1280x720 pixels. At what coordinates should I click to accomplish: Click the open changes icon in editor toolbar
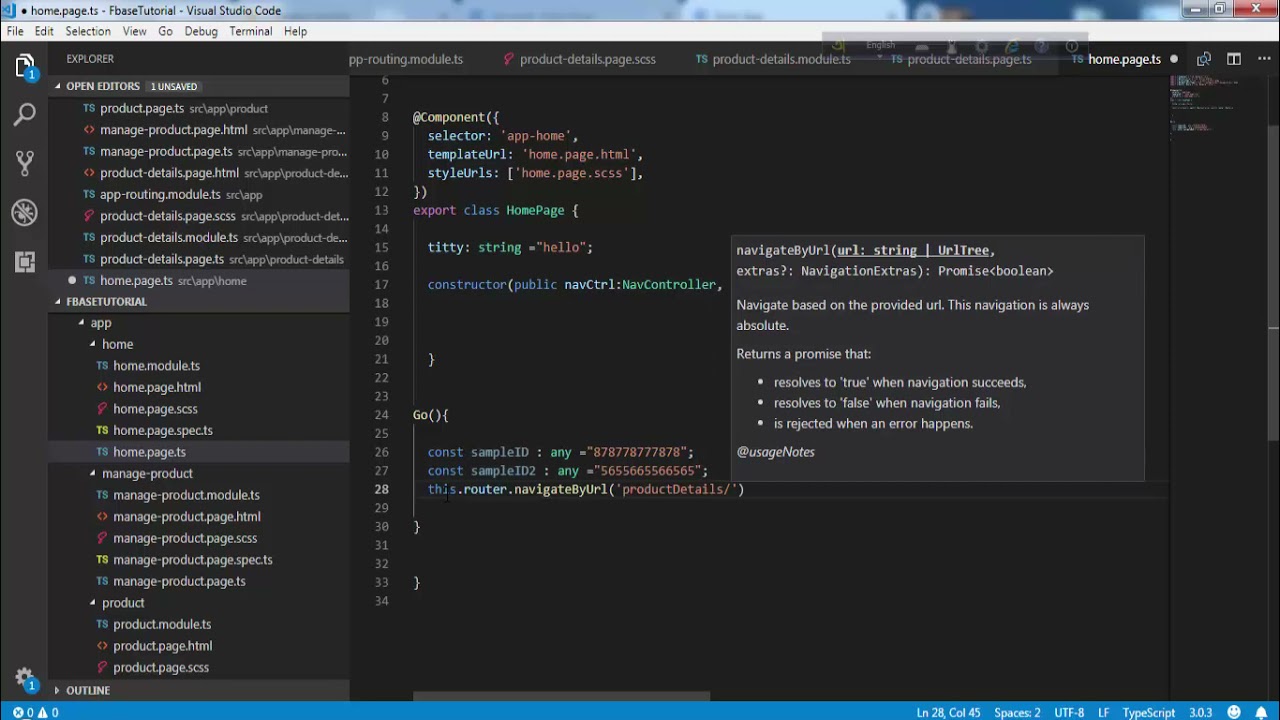1204,59
